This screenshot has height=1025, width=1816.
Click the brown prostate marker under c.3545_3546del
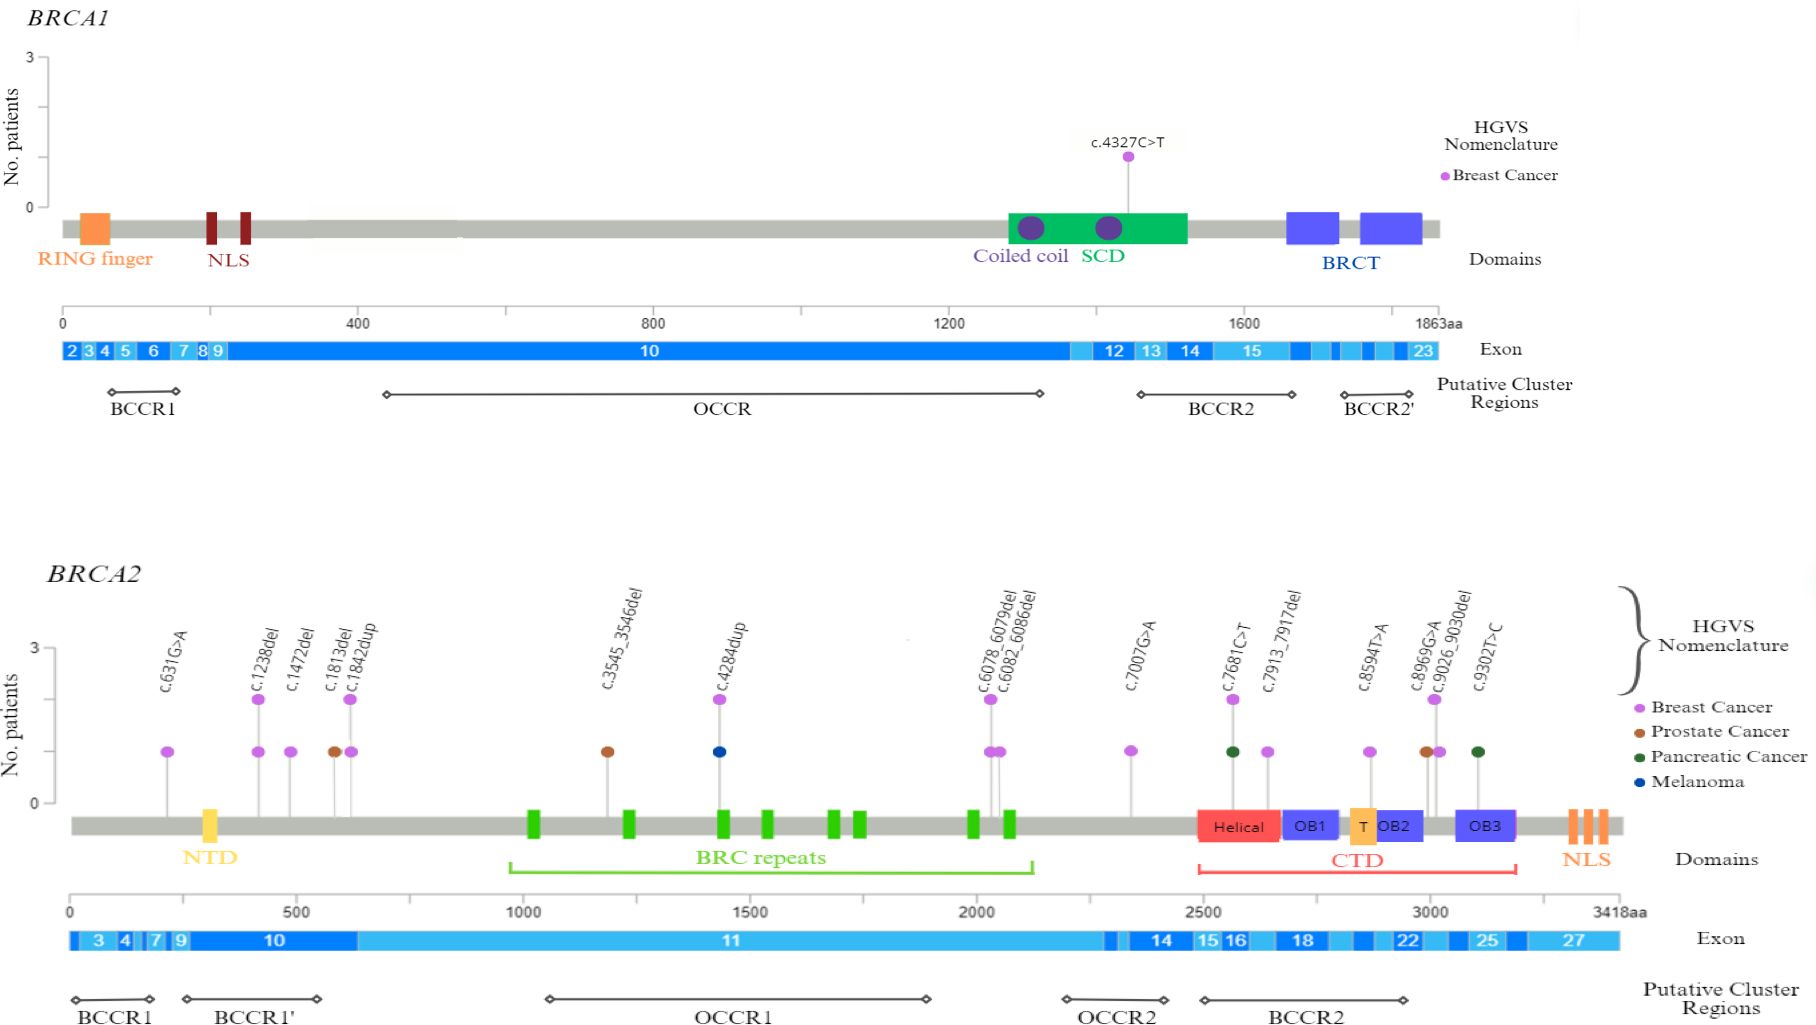[x=607, y=752]
